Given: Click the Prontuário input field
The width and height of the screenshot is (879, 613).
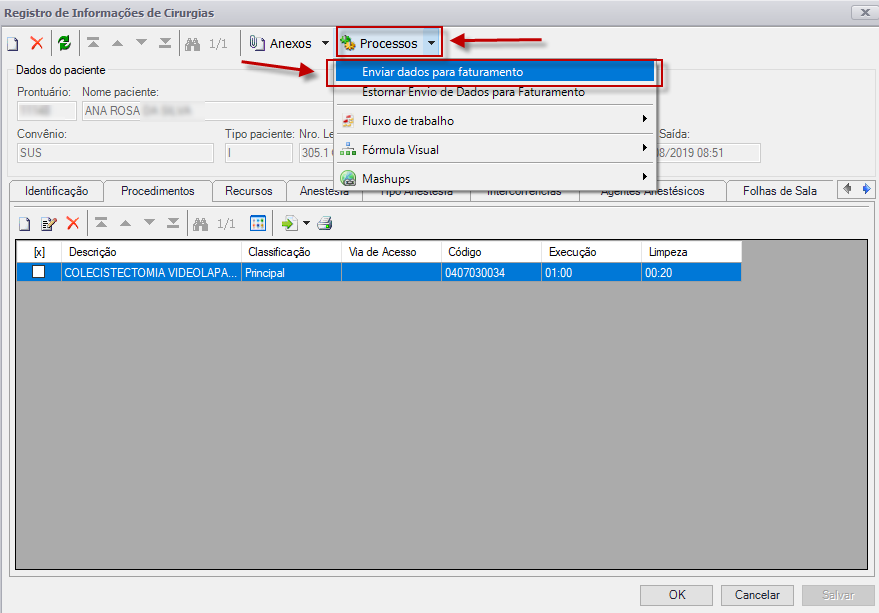Looking at the screenshot, I should (x=47, y=111).
